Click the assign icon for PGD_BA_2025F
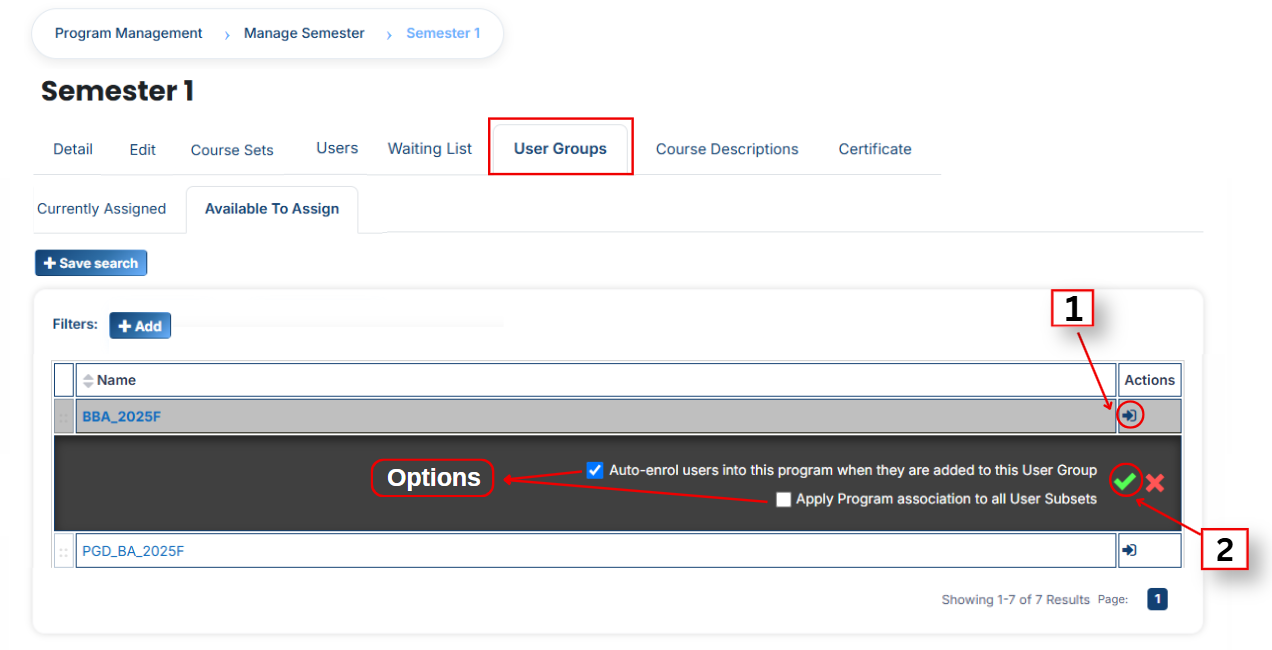Image resolution: width=1272 pixels, height=650 pixels. 1130,550
